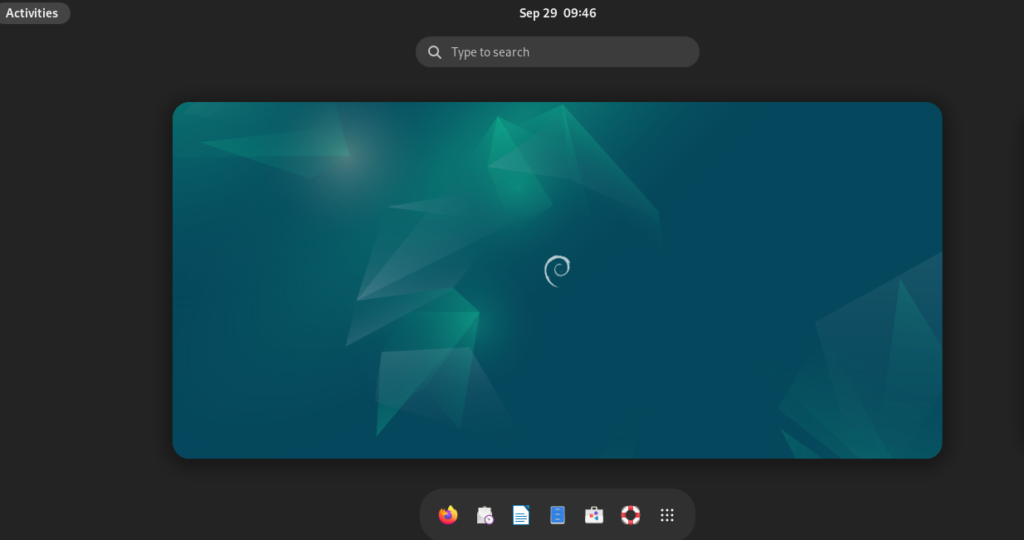Open the Files manager icon
Screen dimensions: 1024x540
click(558, 515)
